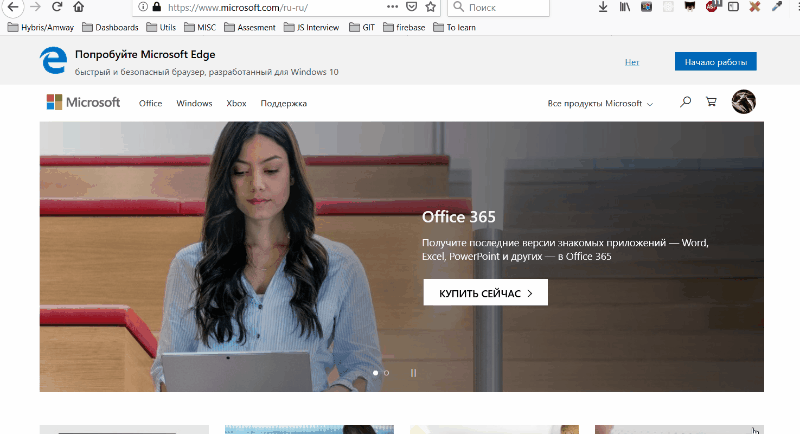This screenshot has width=800, height=434.
Task: Click the browser forward arrow
Action: coord(35,7)
